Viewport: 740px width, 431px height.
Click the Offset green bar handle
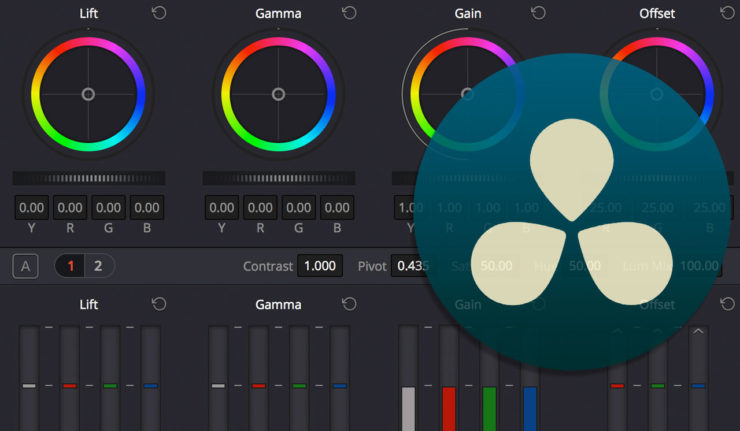657,386
